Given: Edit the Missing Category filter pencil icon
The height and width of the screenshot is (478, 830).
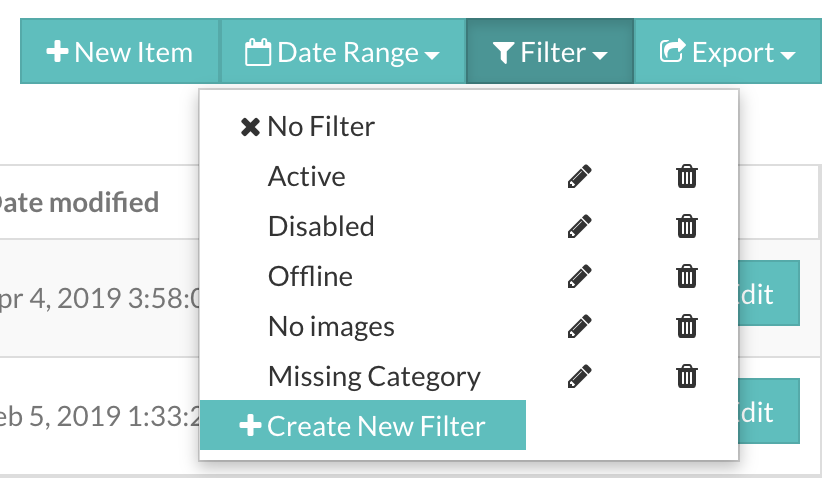Looking at the screenshot, I should (x=580, y=376).
